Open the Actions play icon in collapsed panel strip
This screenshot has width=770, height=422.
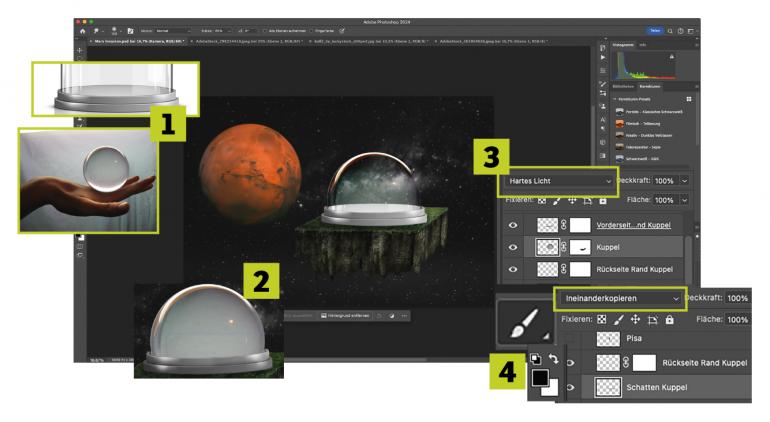(x=603, y=57)
